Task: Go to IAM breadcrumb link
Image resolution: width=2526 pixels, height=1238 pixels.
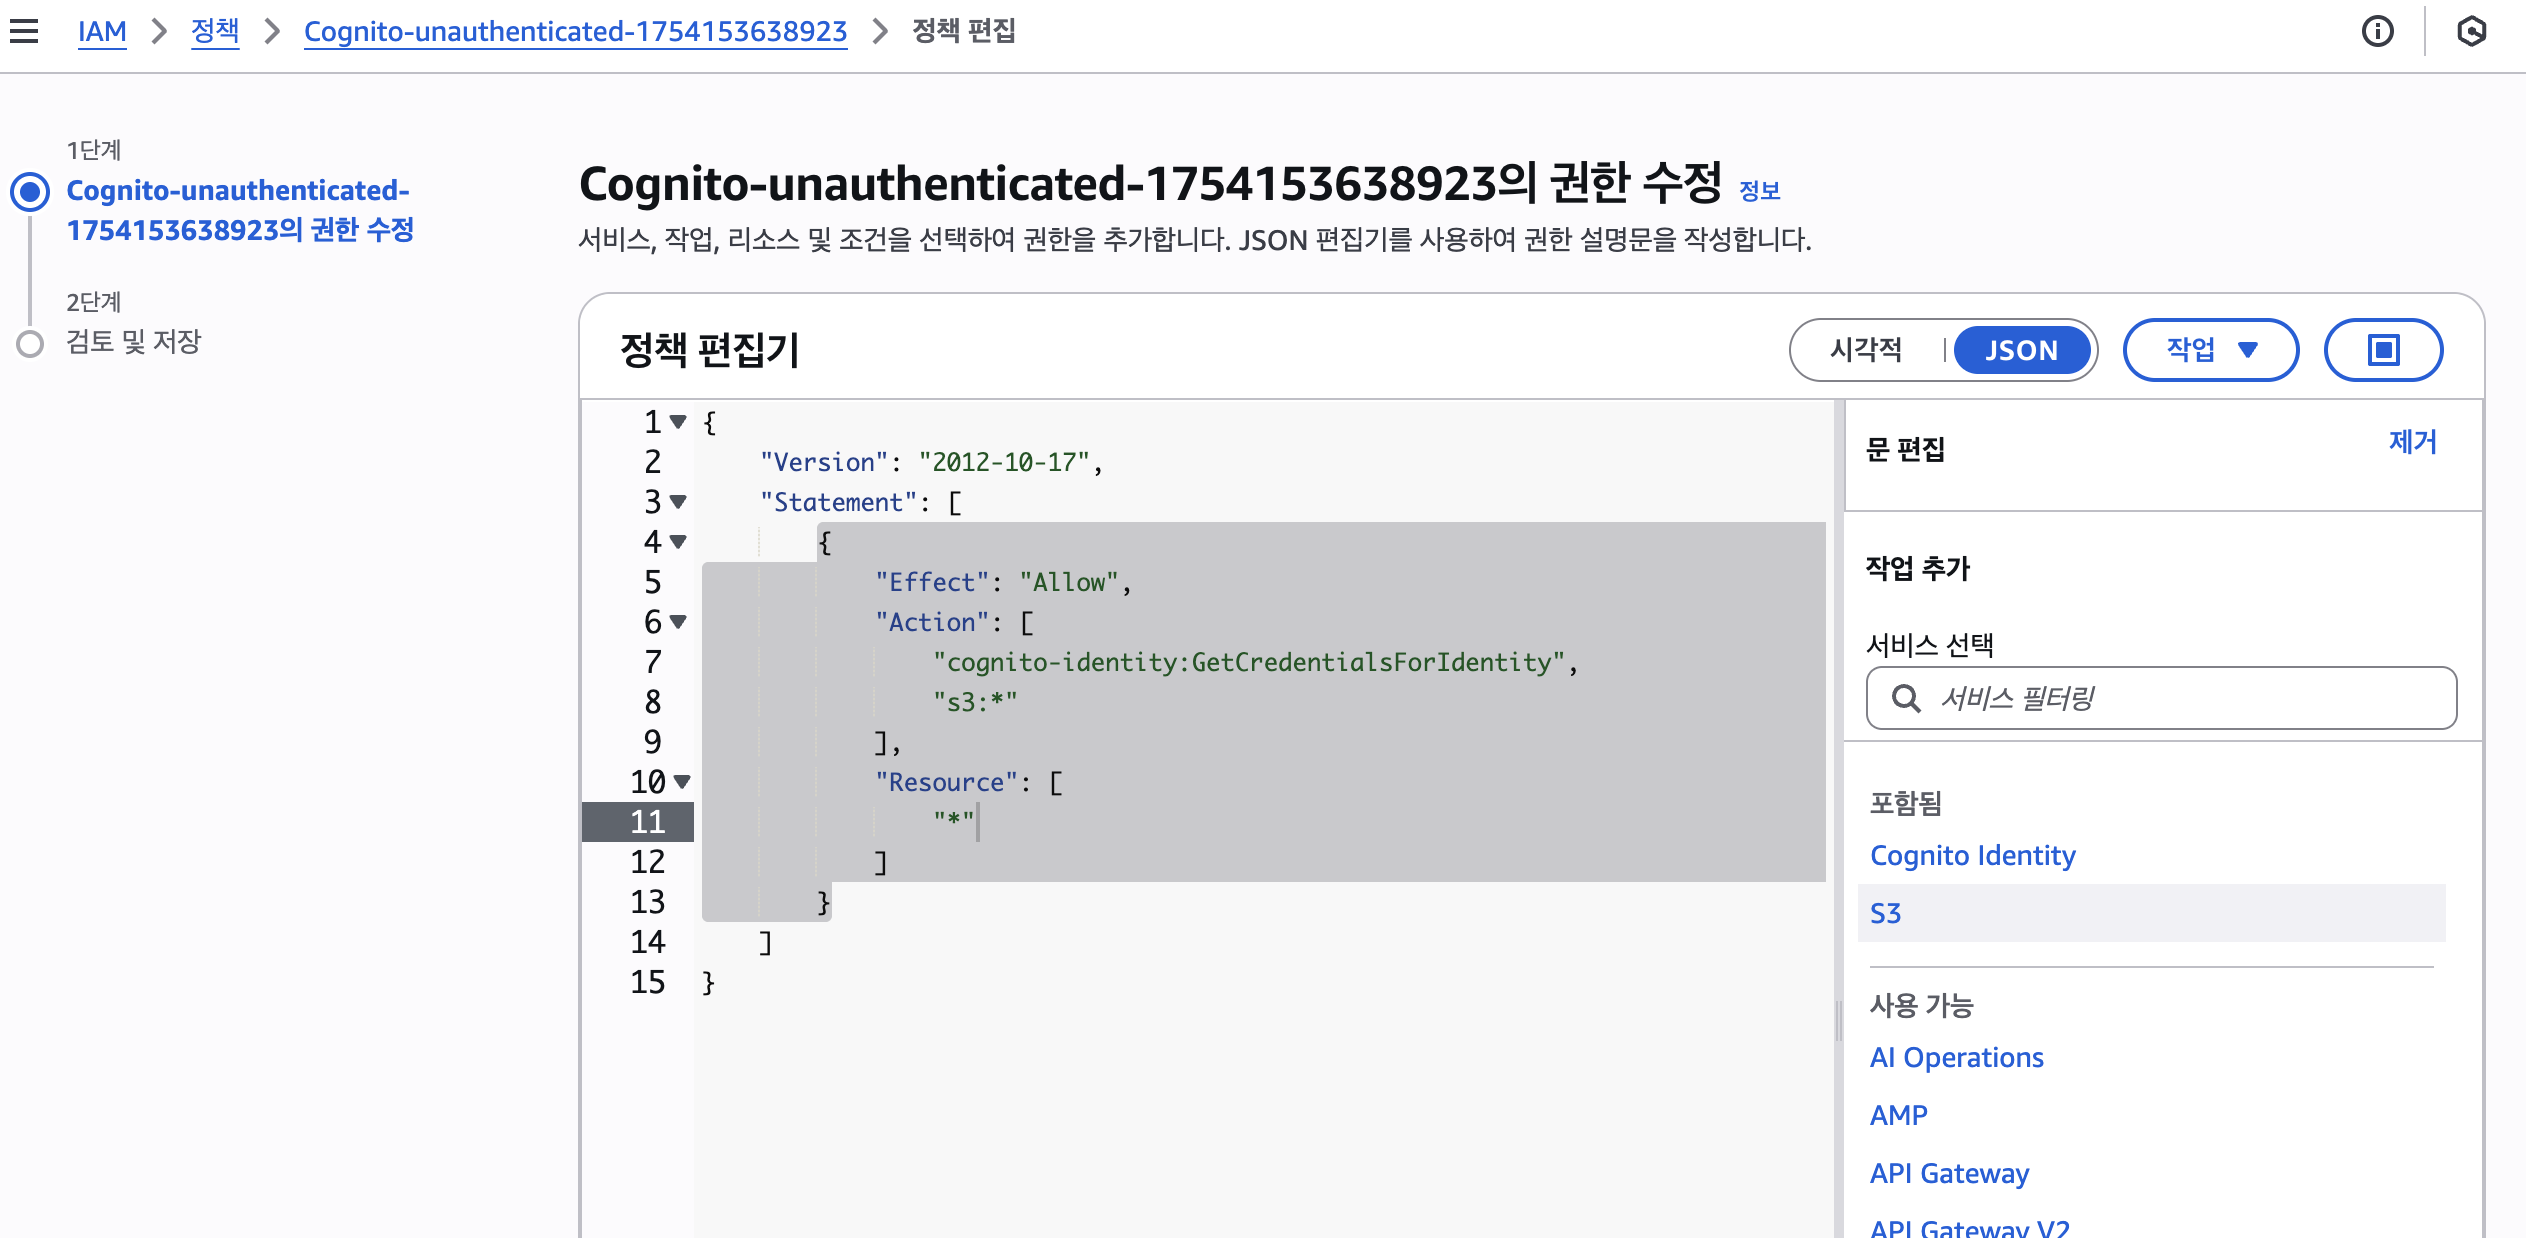Action: [102, 31]
